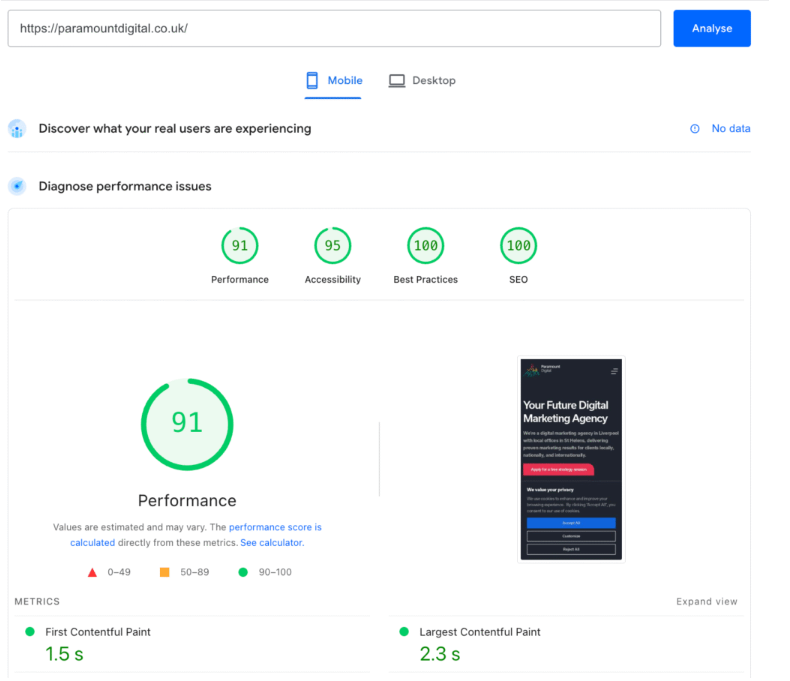790x681 pixels.
Task: Click the Analyse button
Action: 711,28
